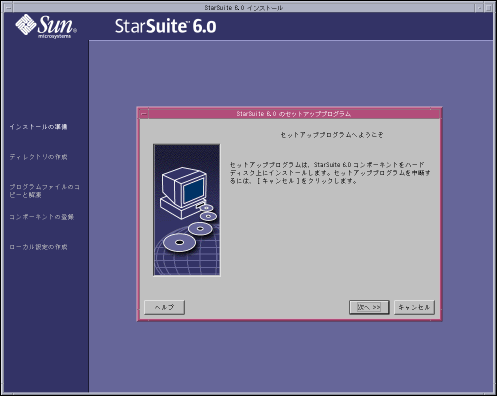This screenshot has height=396, width=497.
Task: Click the setup description paragraph text
Action: (x=330, y=173)
